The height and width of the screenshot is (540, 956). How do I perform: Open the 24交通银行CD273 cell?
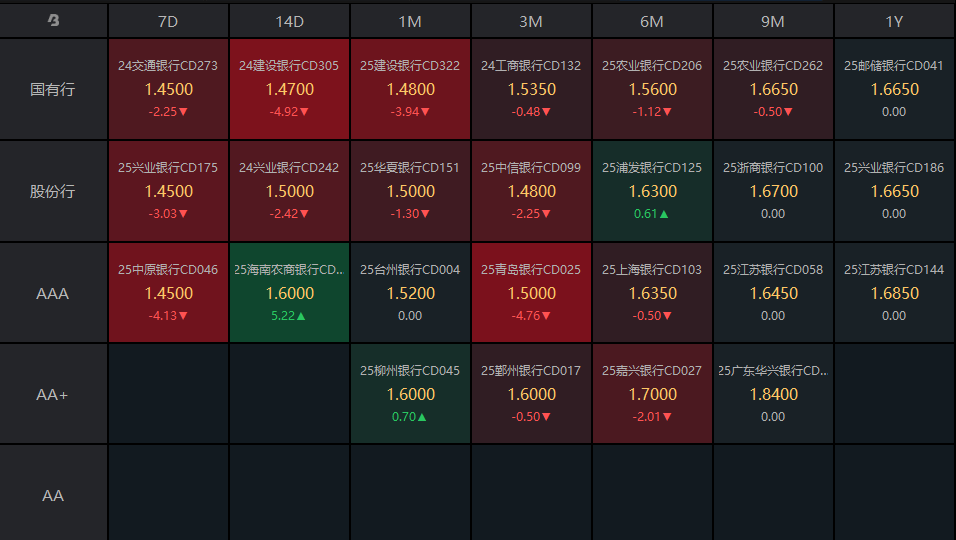point(168,89)
